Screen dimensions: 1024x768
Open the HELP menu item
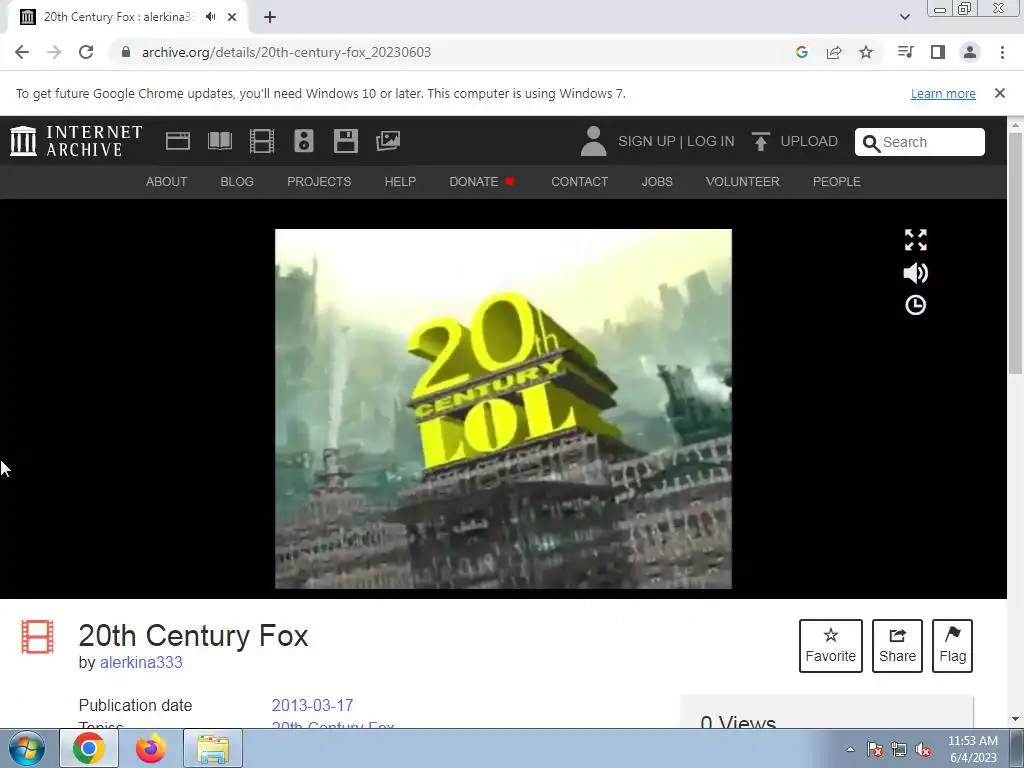pos(400,182)
